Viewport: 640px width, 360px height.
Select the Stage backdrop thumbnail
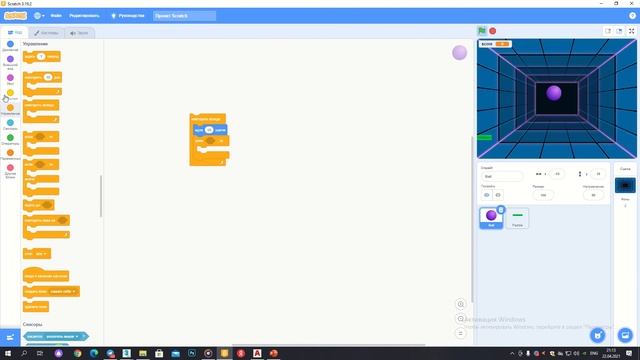pos(625,185)
